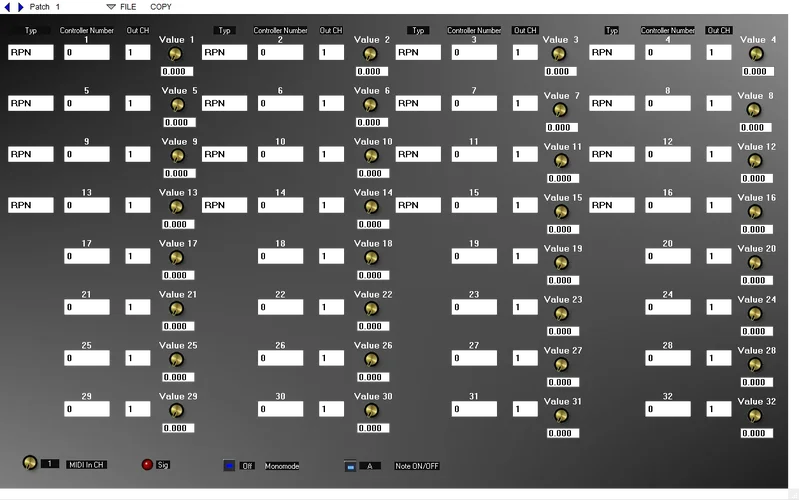Toggle the Monomode blue switch
The width and height of the screenshot is (799, 500).
point(229,466)
